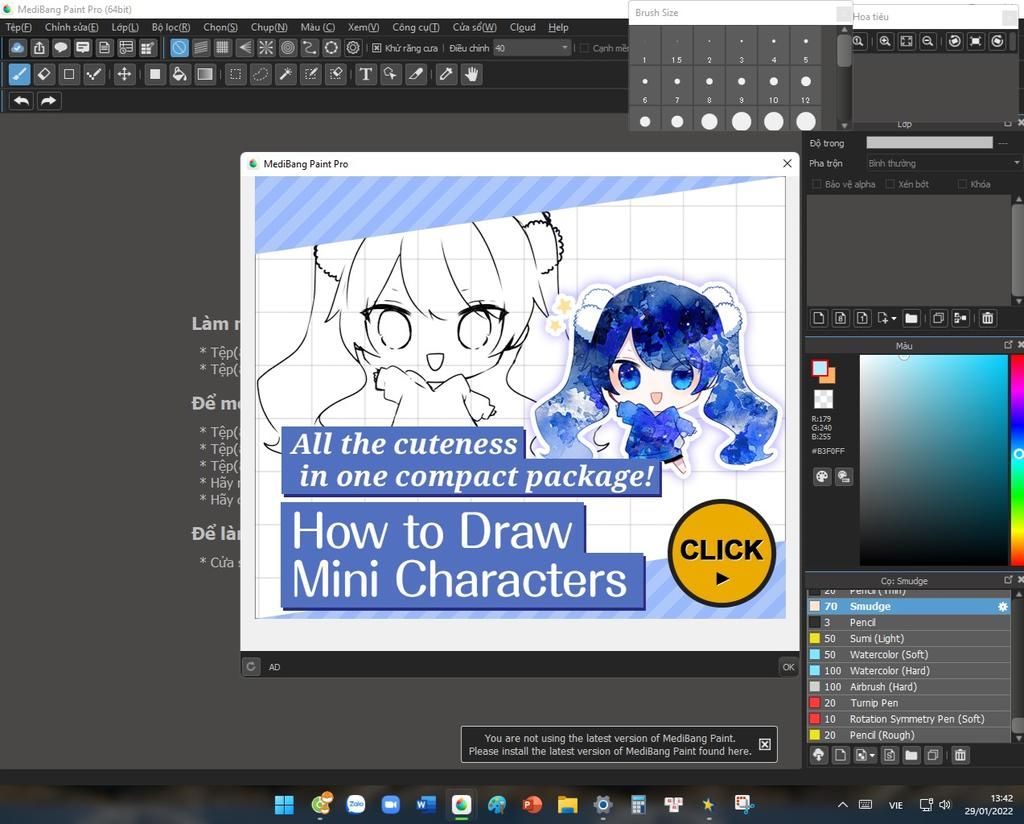Open the Xem(V) menu

coord(363,27)
